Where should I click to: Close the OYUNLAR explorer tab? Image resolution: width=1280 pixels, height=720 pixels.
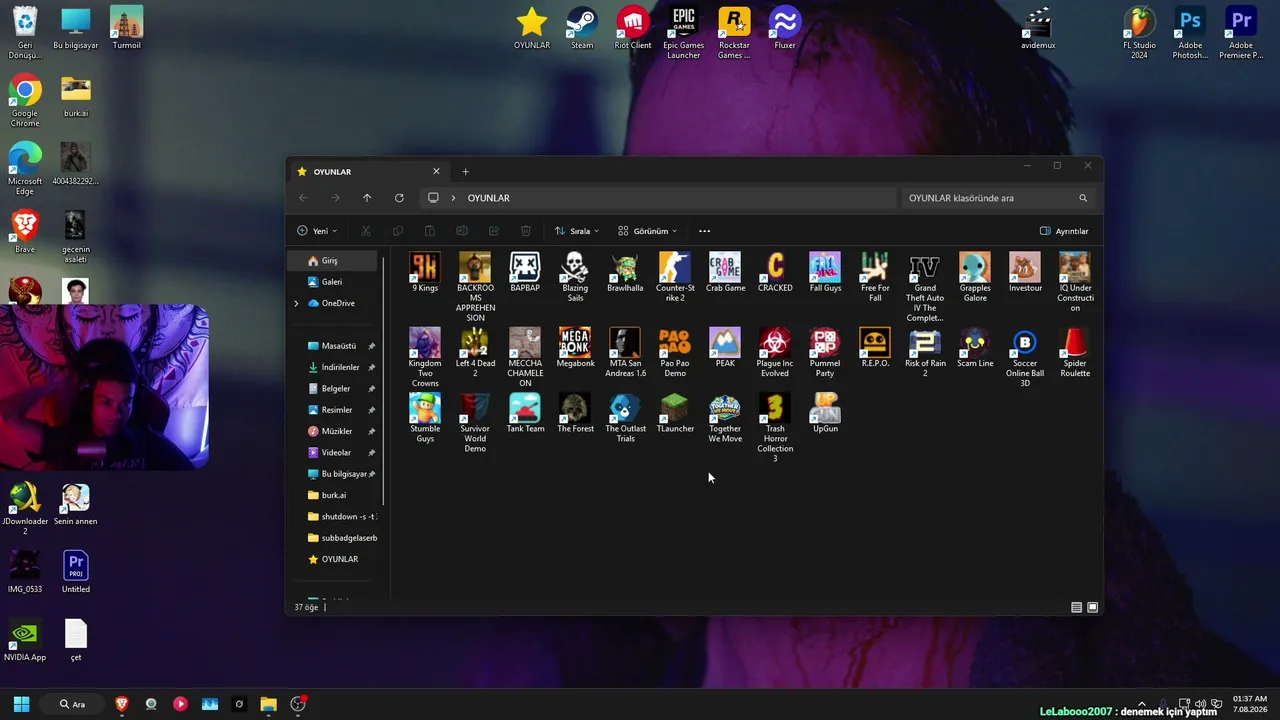click(x=436, y=172)
